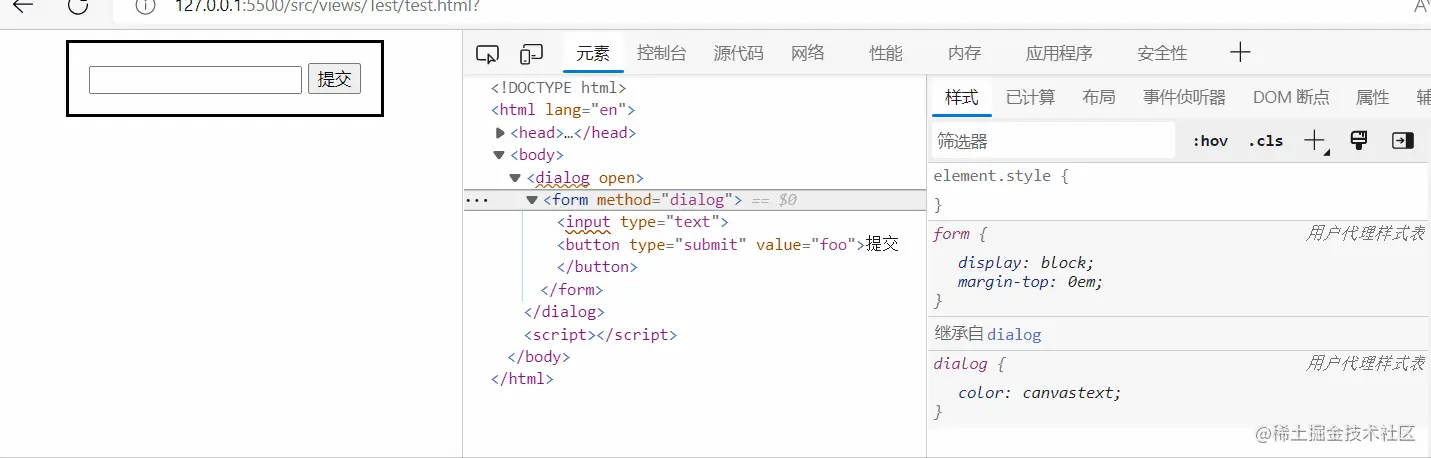Open the 内存 tab
The image size is (1431, 458).
click(965, 54)
